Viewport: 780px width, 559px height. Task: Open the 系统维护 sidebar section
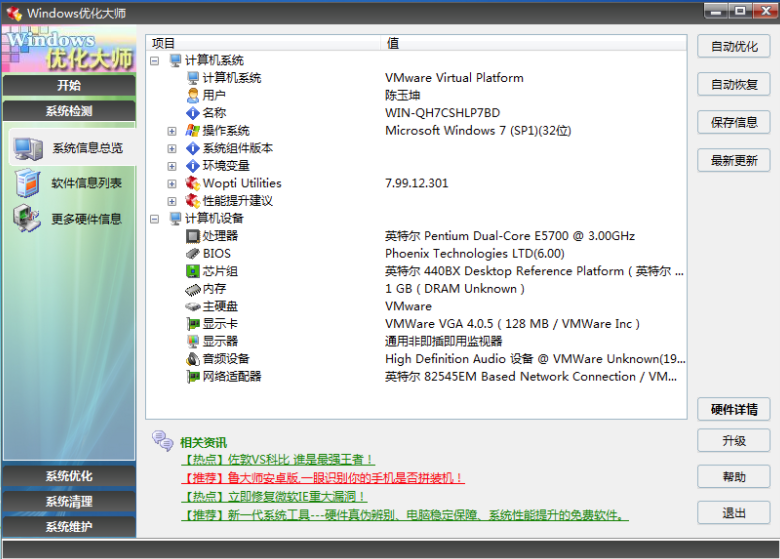point(69,527)
